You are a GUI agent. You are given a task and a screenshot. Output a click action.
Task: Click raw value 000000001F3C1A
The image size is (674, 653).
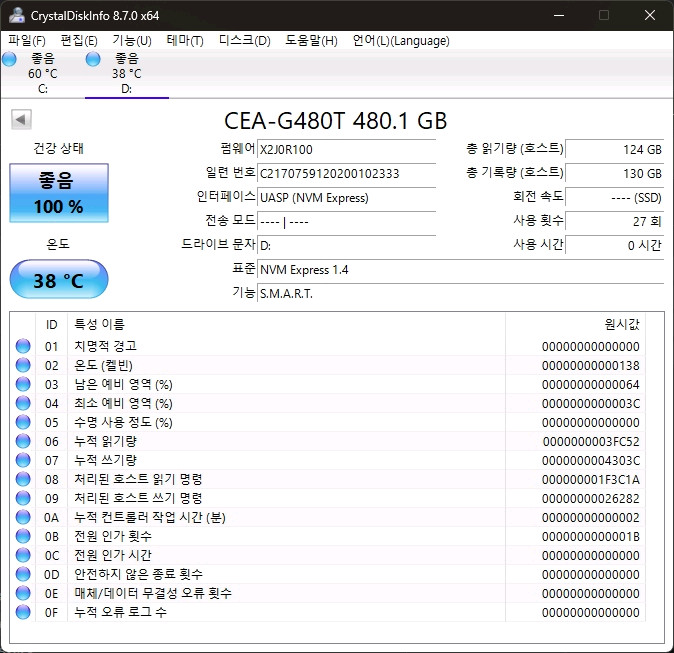591,479
